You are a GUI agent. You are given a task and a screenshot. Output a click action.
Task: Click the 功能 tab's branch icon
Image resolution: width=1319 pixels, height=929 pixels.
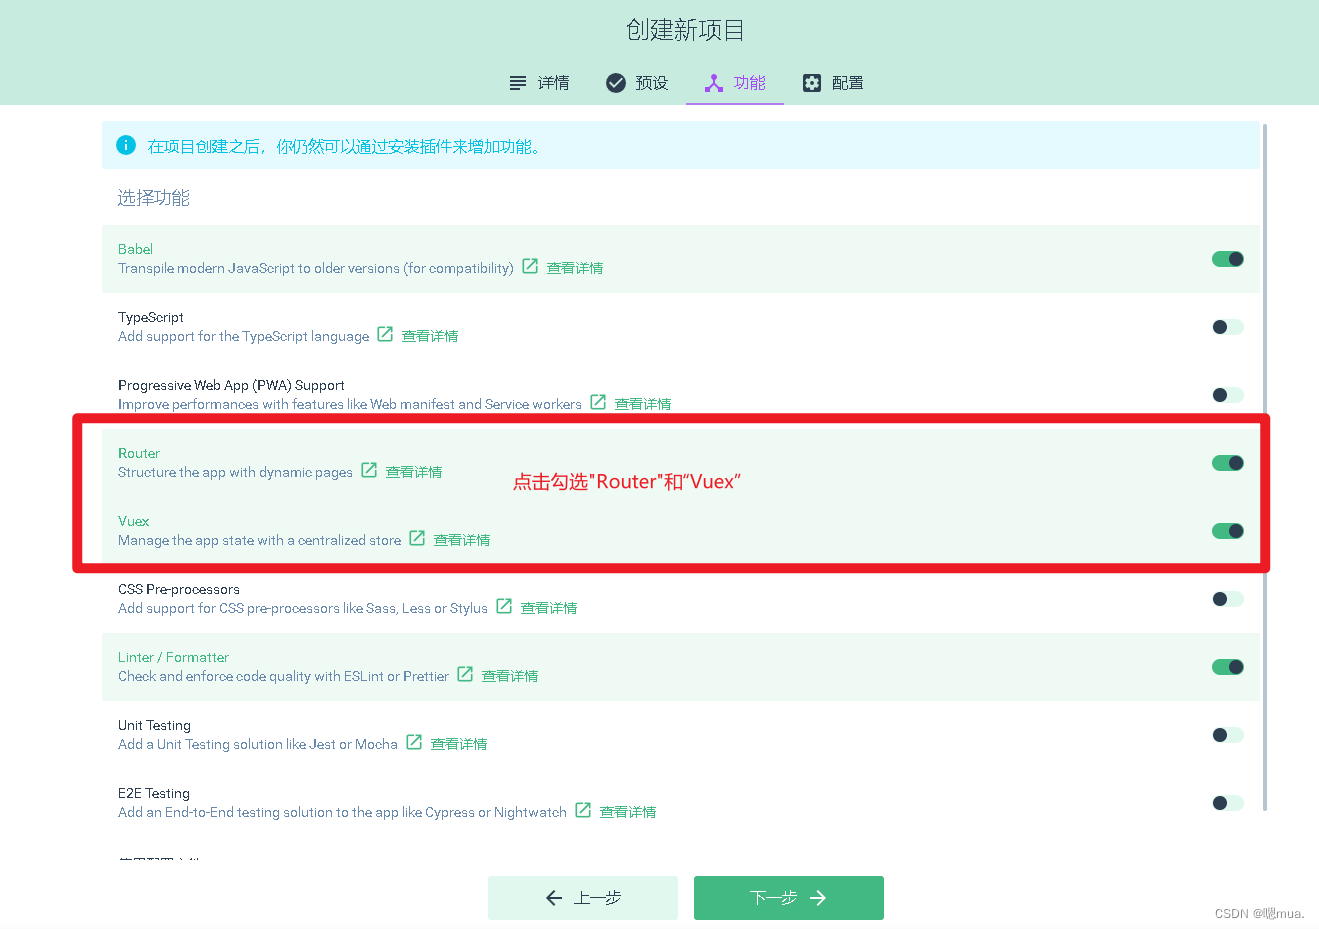[714, 83]
